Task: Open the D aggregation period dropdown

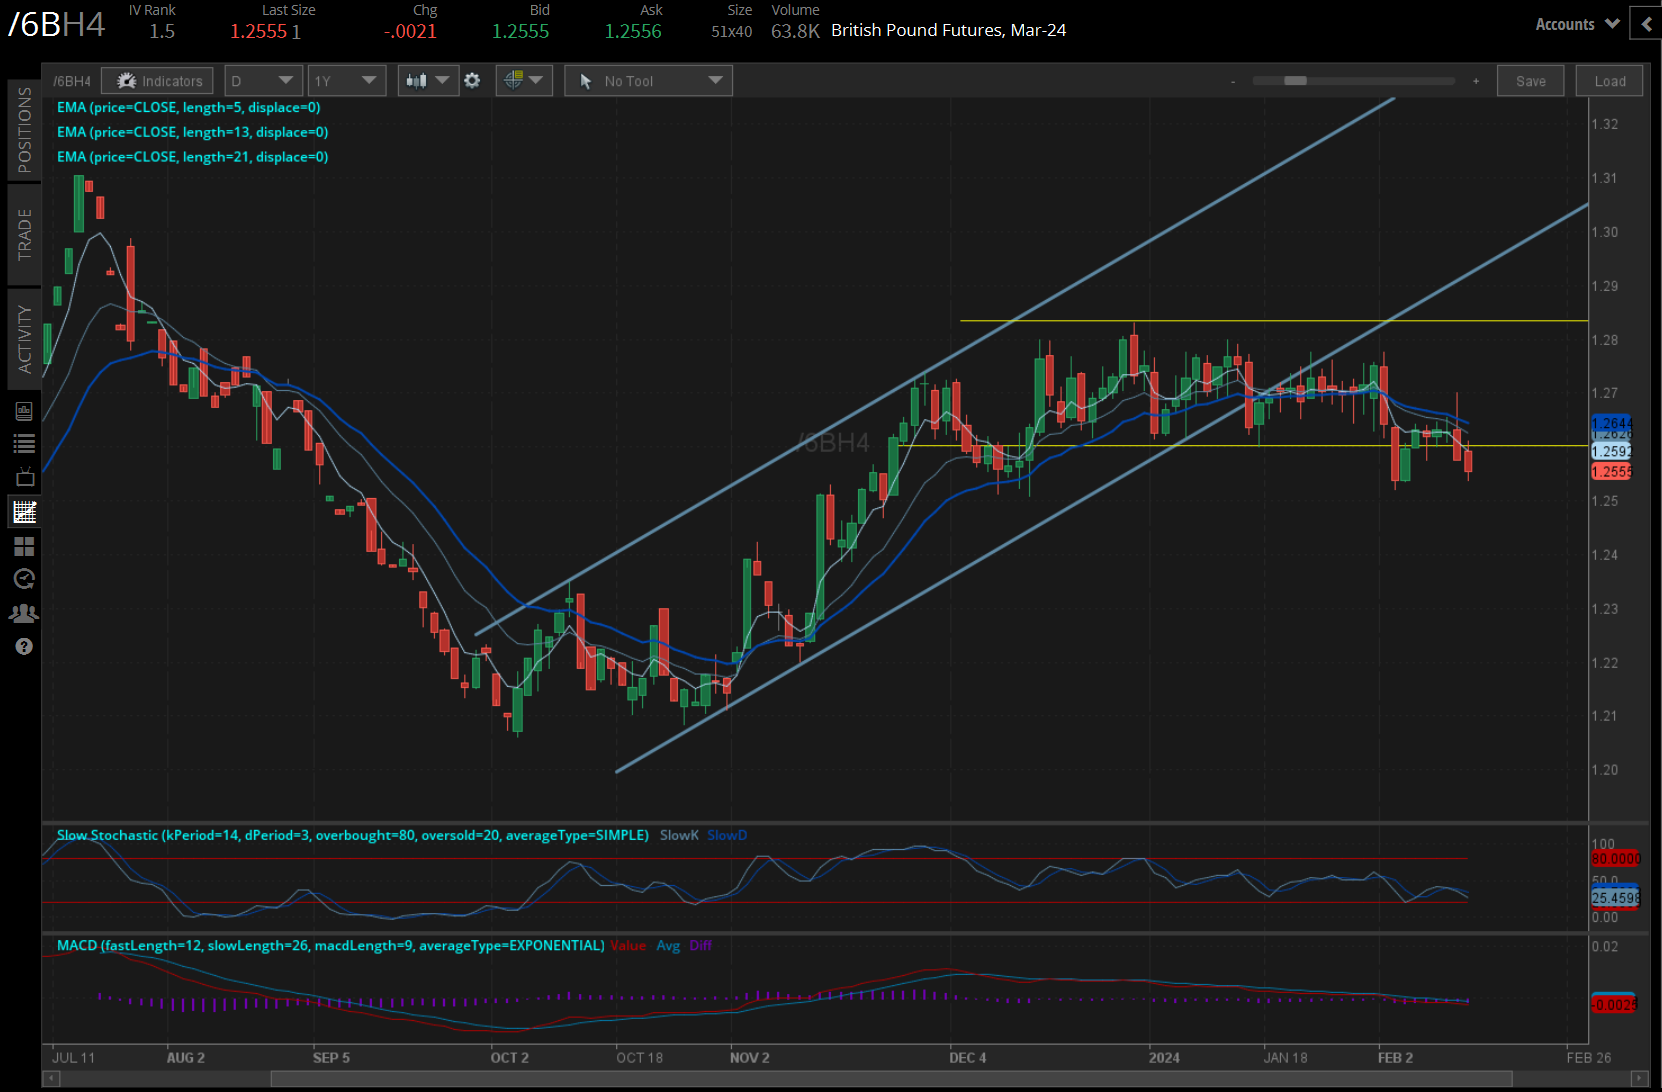Action: [x=263, y=81]
